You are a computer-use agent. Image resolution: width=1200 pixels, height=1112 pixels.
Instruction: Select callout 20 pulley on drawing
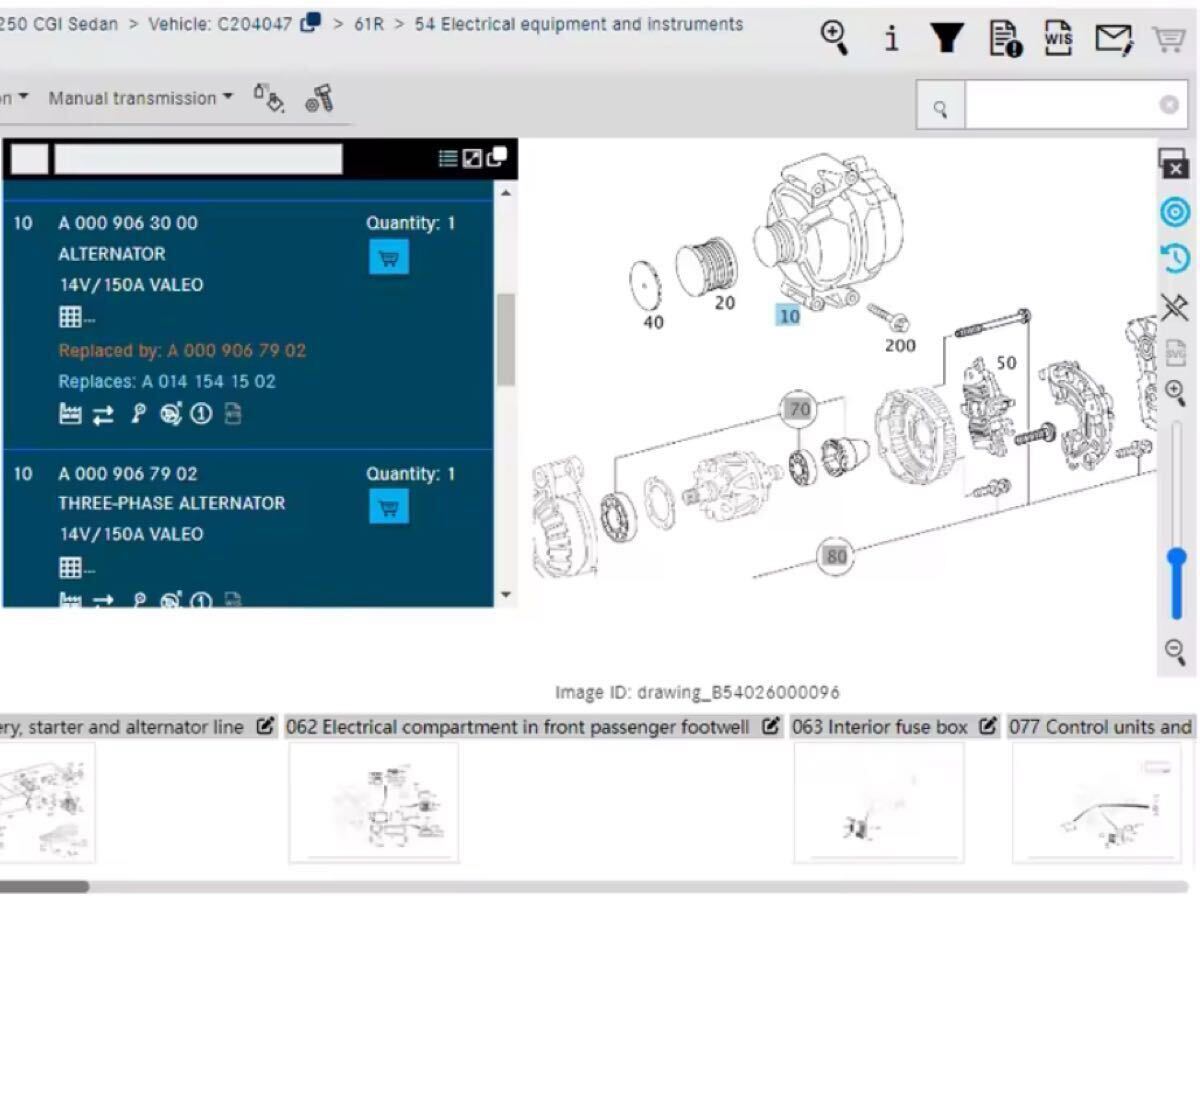(725, 302)
